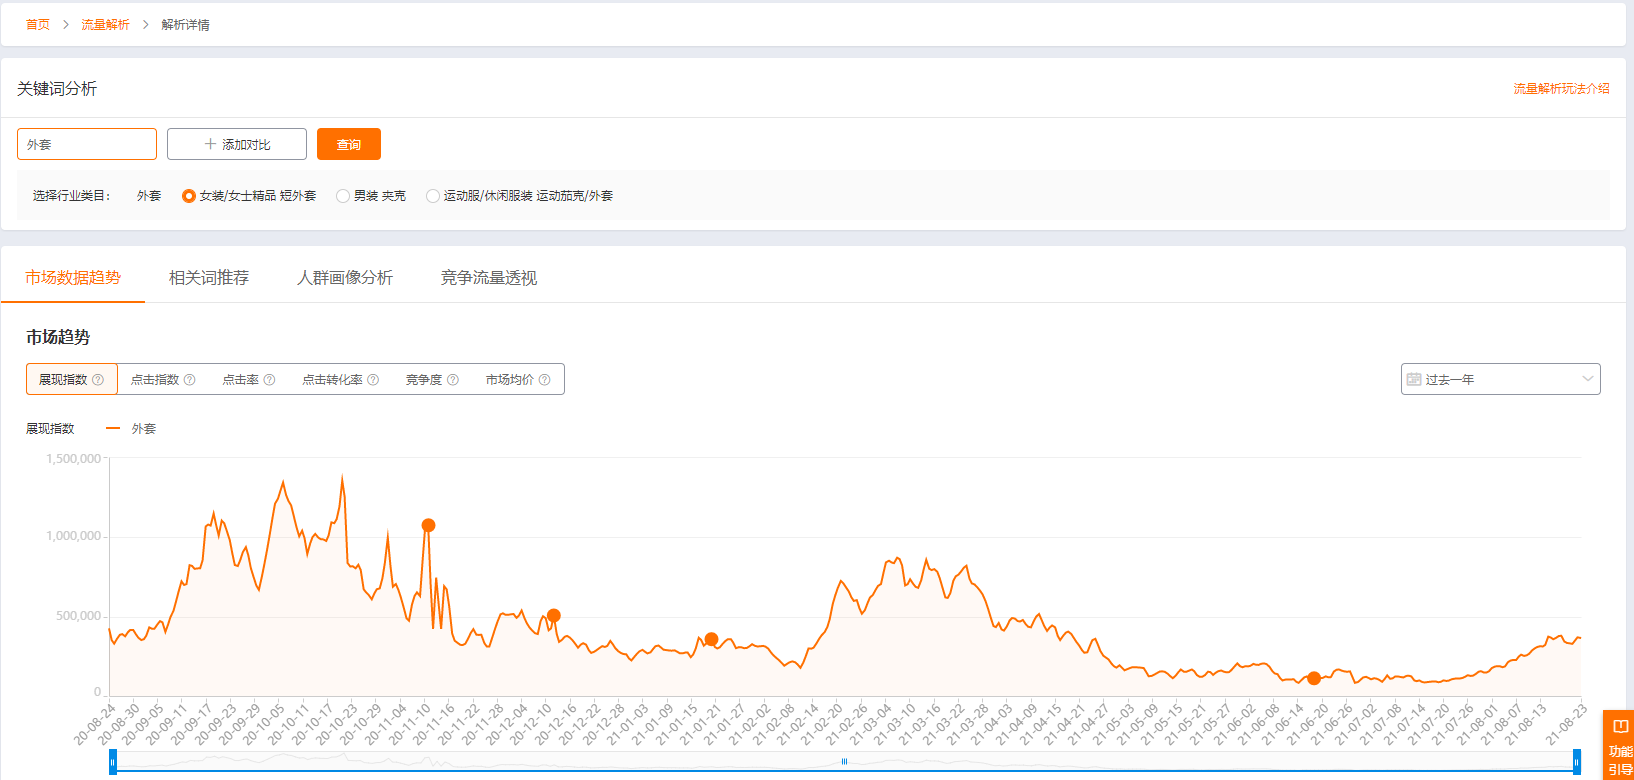Click the chart marker point near 21-01-21
Screen dimensions: 1634x780
click(x=711, y=639)
